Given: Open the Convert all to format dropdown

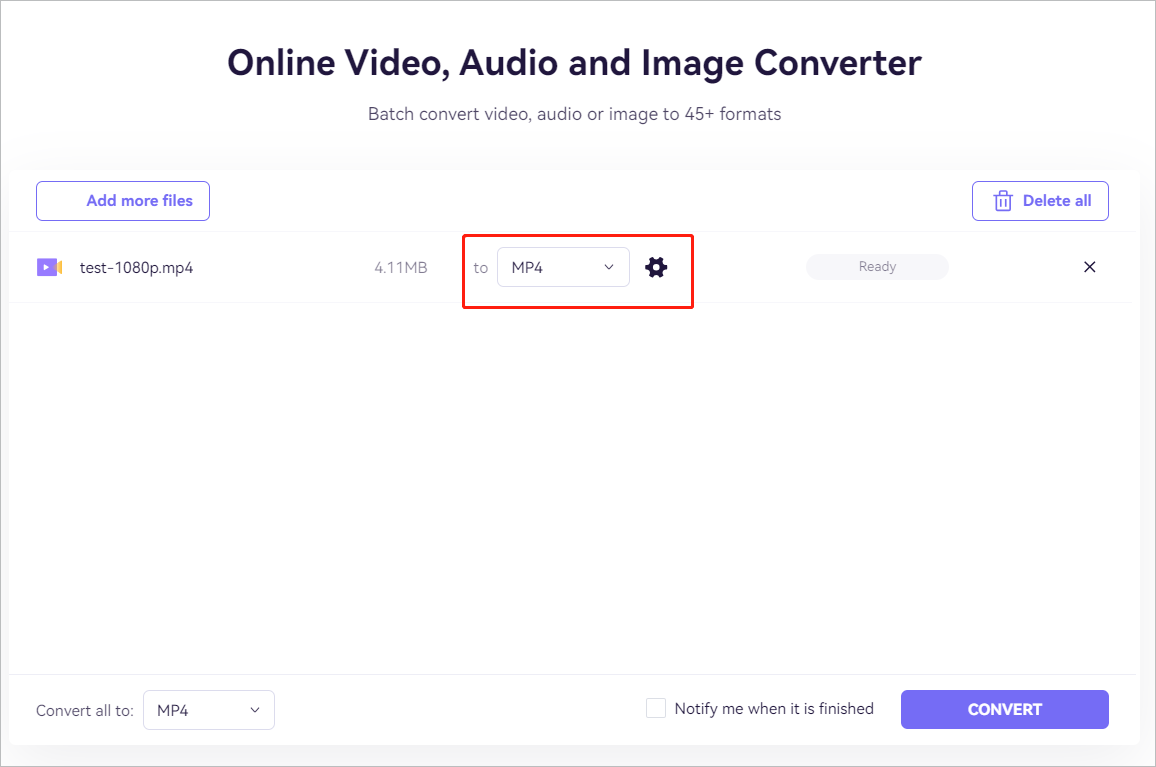Looking at the screenshot, I should [x=208, y=710].
